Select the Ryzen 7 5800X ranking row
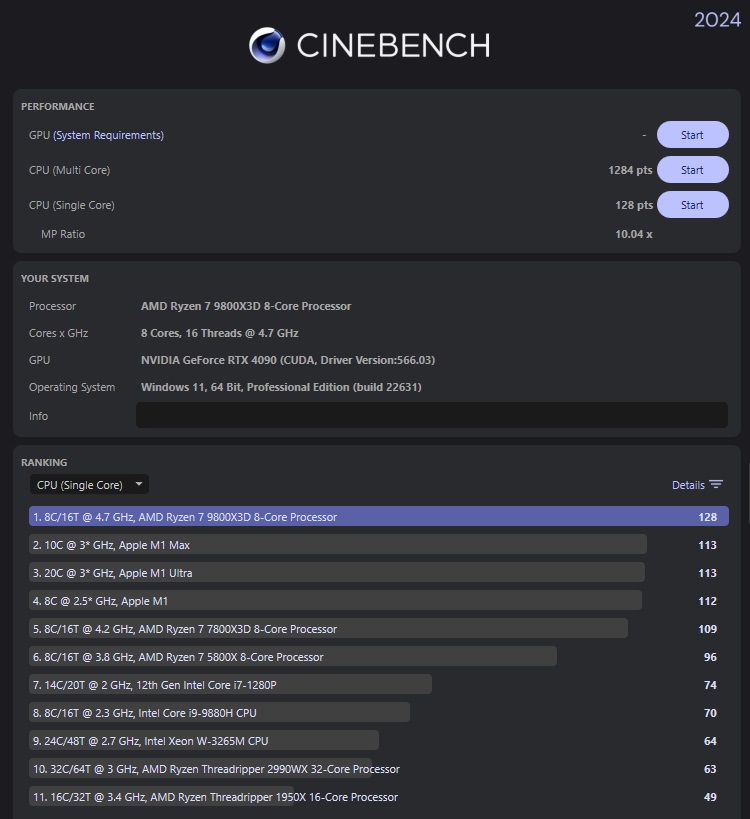 pos(379,657)
